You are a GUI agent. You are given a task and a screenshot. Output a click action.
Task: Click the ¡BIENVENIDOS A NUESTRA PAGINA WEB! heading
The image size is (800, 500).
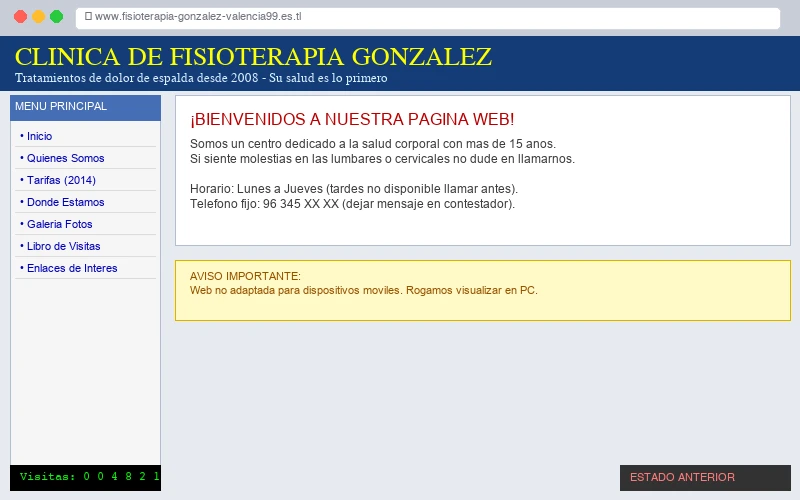(x=352, y=119)
